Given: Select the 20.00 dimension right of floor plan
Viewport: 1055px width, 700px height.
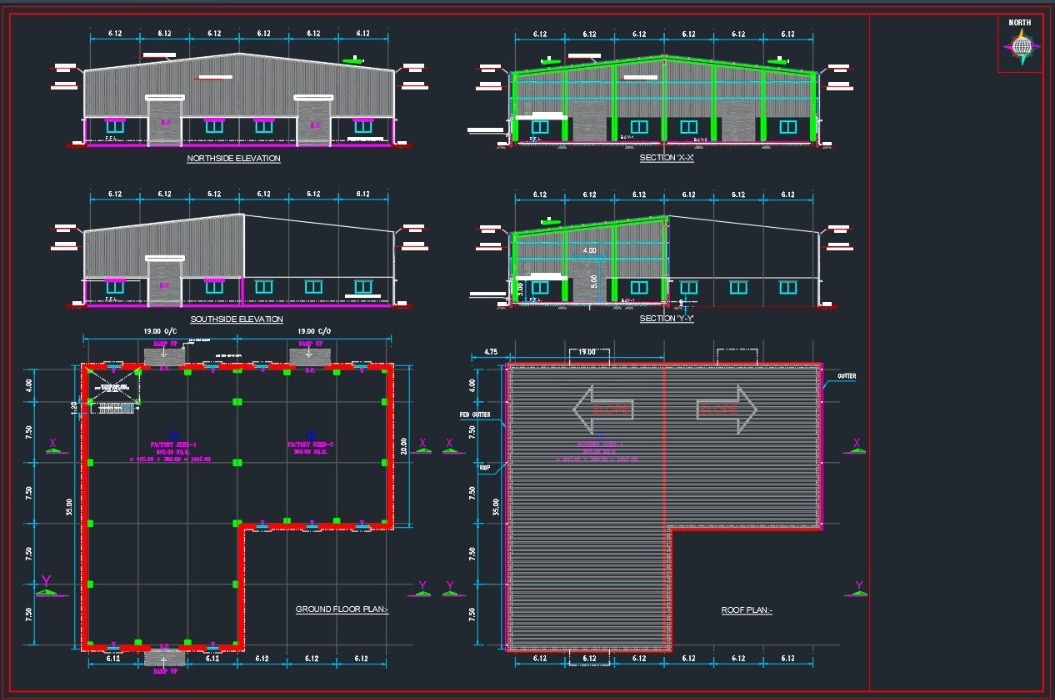Looking at the screenshot, I should point(404,445).
